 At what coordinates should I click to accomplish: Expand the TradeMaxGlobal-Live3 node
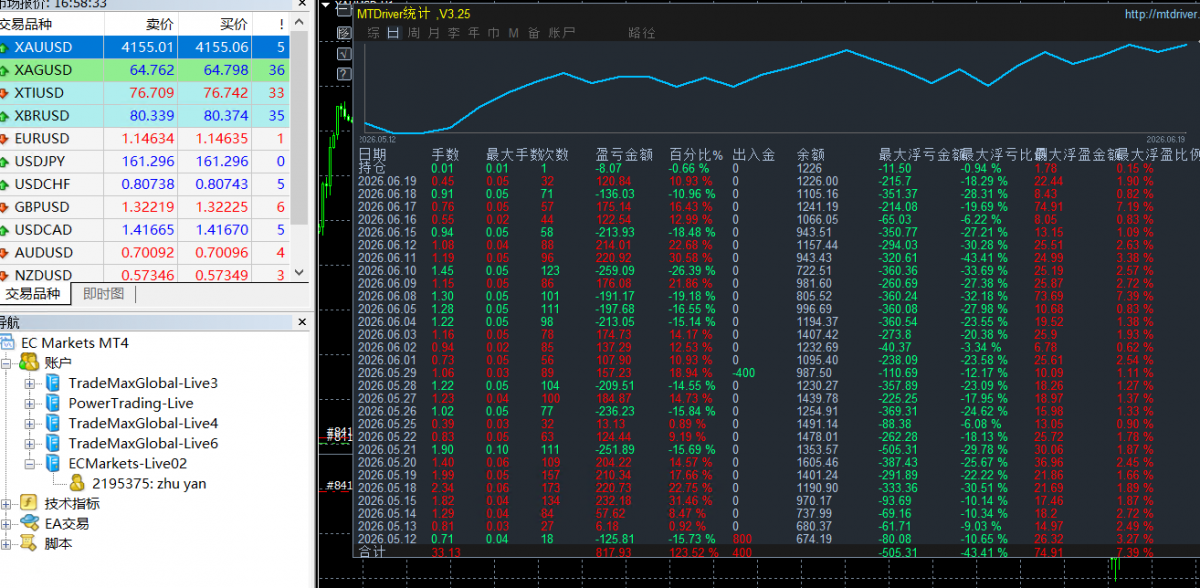(x=30, y=383)
